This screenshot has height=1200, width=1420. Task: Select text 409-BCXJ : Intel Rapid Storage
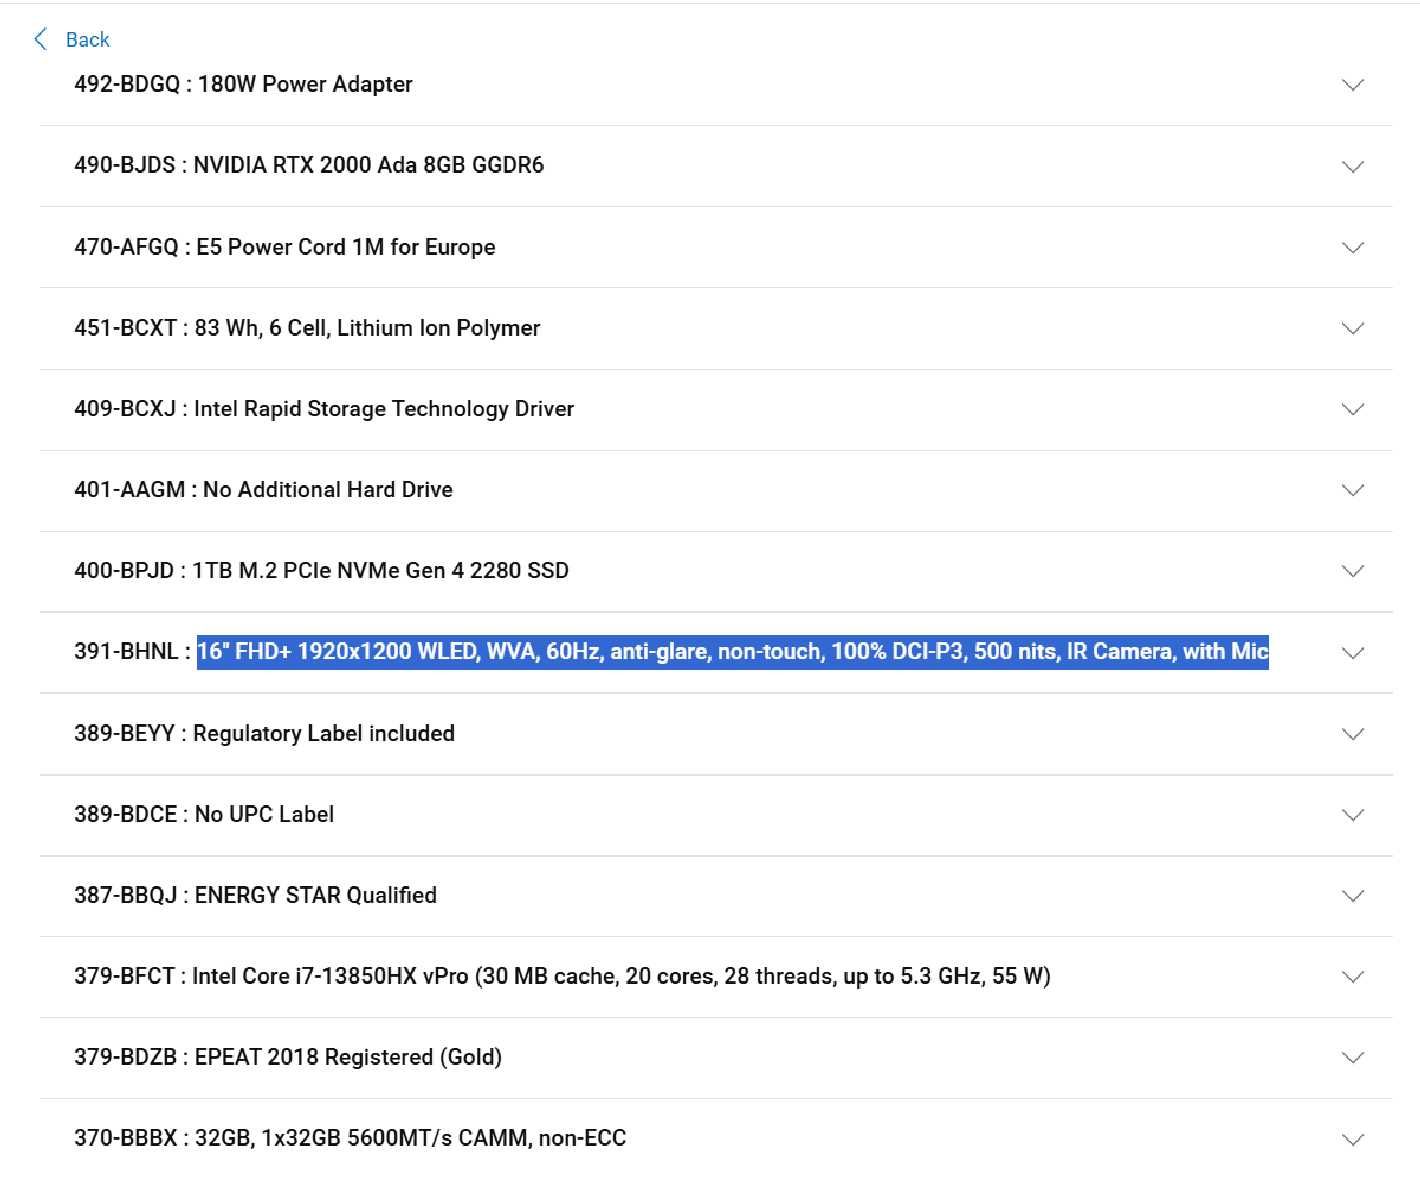coord(324,409)
